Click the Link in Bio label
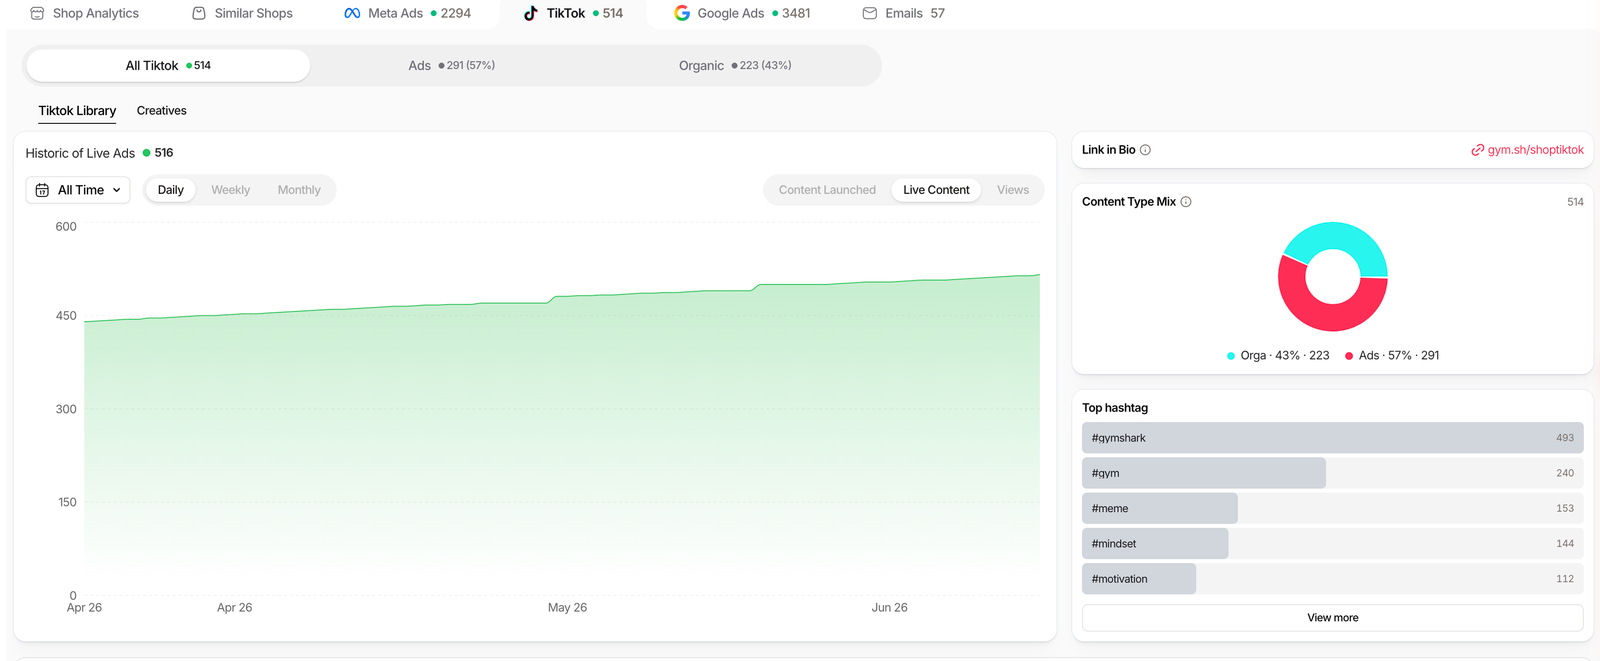The width and height of the screenshot is (1600, 661). pyautogui.click(x=1108, y=150)
